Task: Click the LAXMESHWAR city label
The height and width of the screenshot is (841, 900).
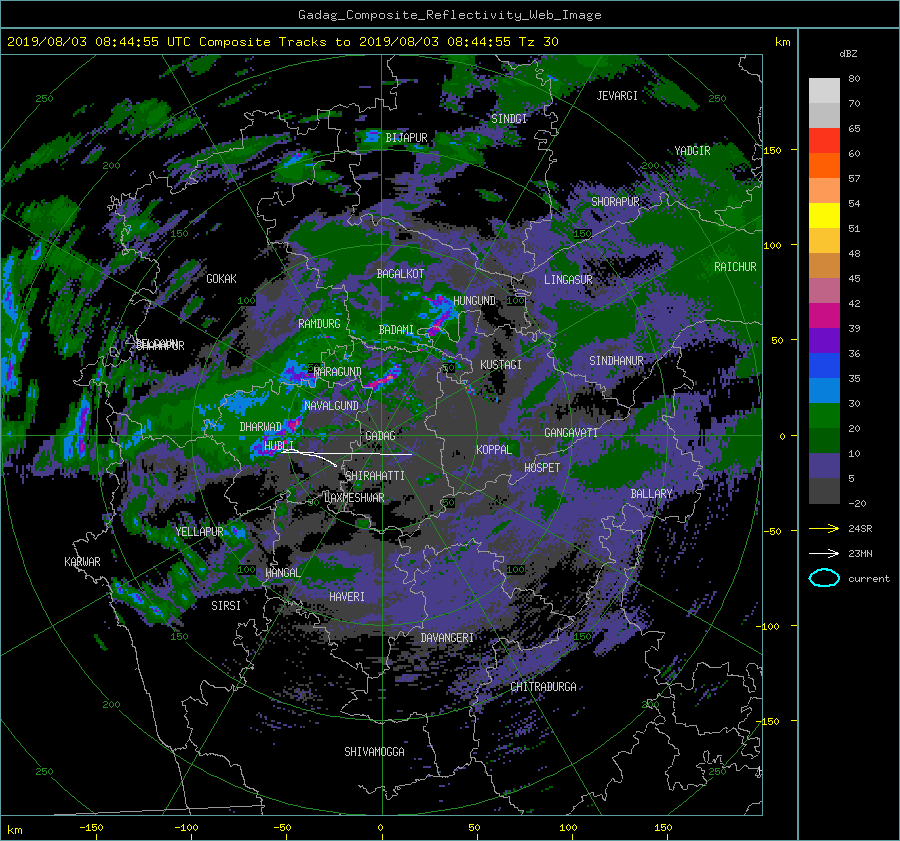Action: pos(354,498)
